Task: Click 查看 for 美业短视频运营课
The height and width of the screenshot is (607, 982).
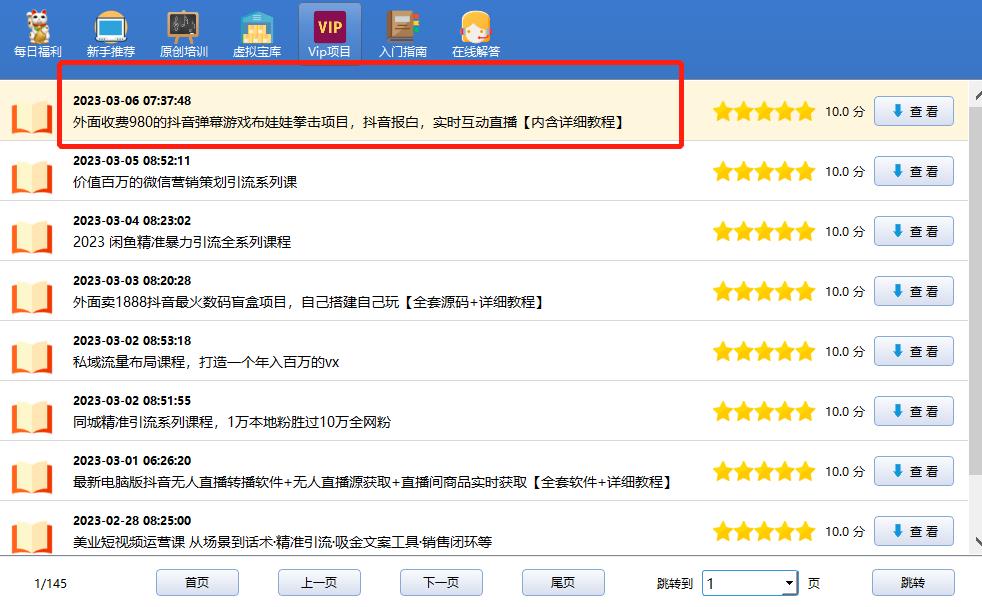Action: pos(914,531)
